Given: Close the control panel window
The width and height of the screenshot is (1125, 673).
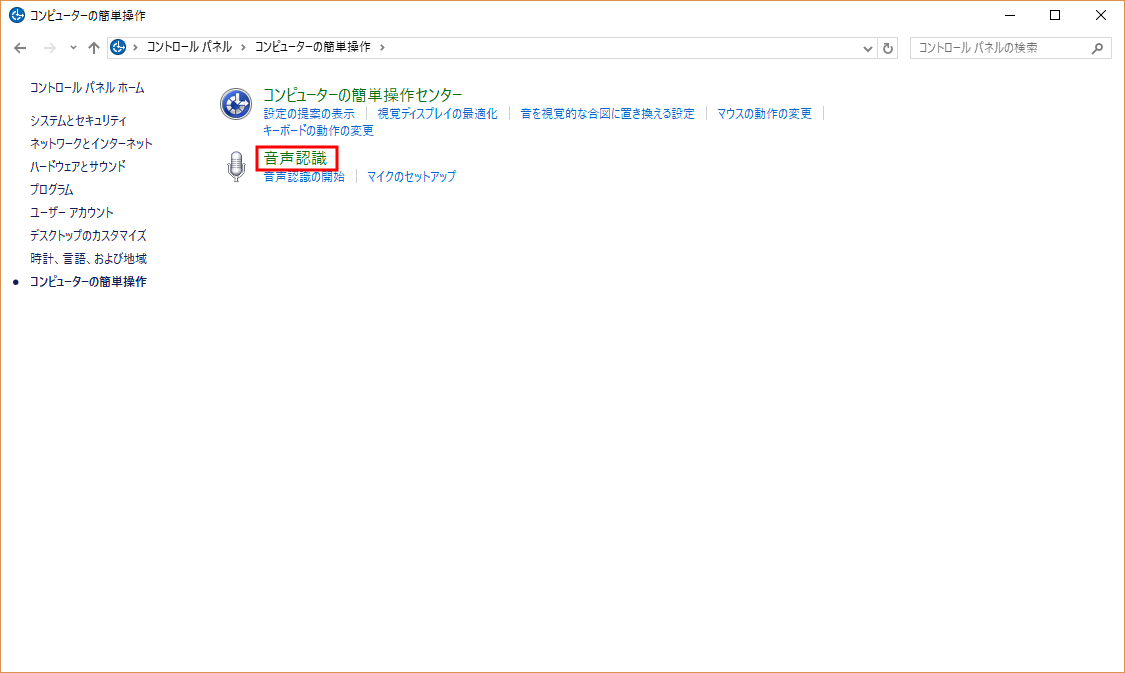Looking at the screenshot, I should [x=1101, y=15].
